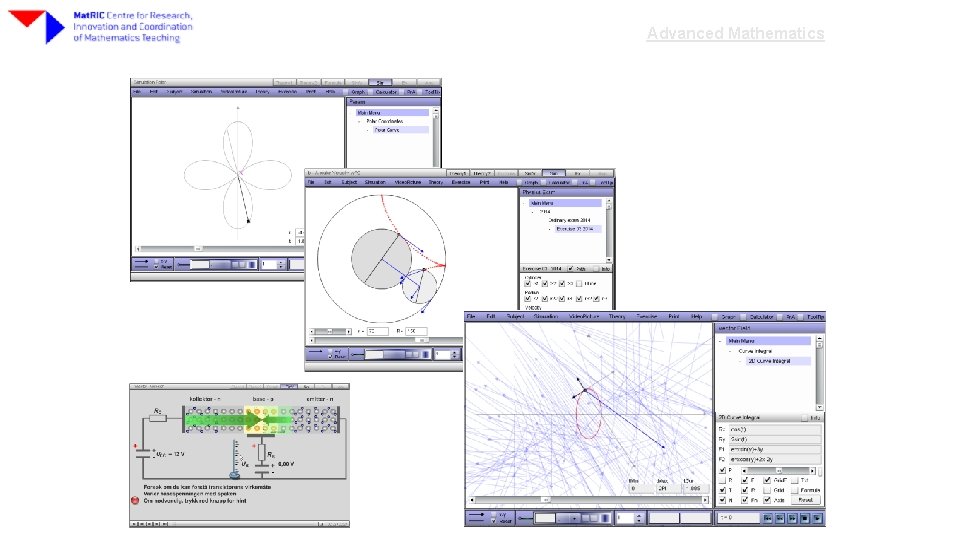Open Help menu in curve integral window
The image size is (960, 540).
pyautogui.click(x=696, y=317)
